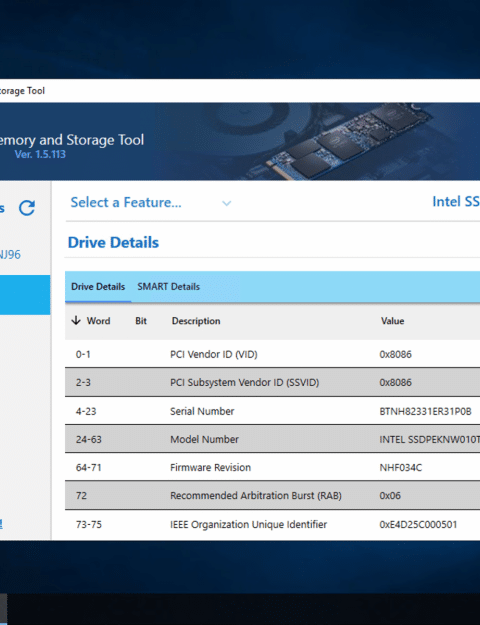Click the word range 64-71 cell
480x625 pixels.
coord(89,468)
